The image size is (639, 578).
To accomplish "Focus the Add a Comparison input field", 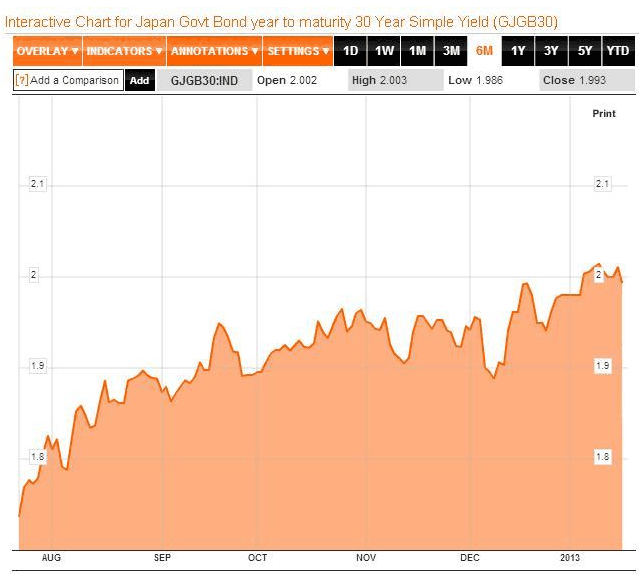I will [74, 80].
